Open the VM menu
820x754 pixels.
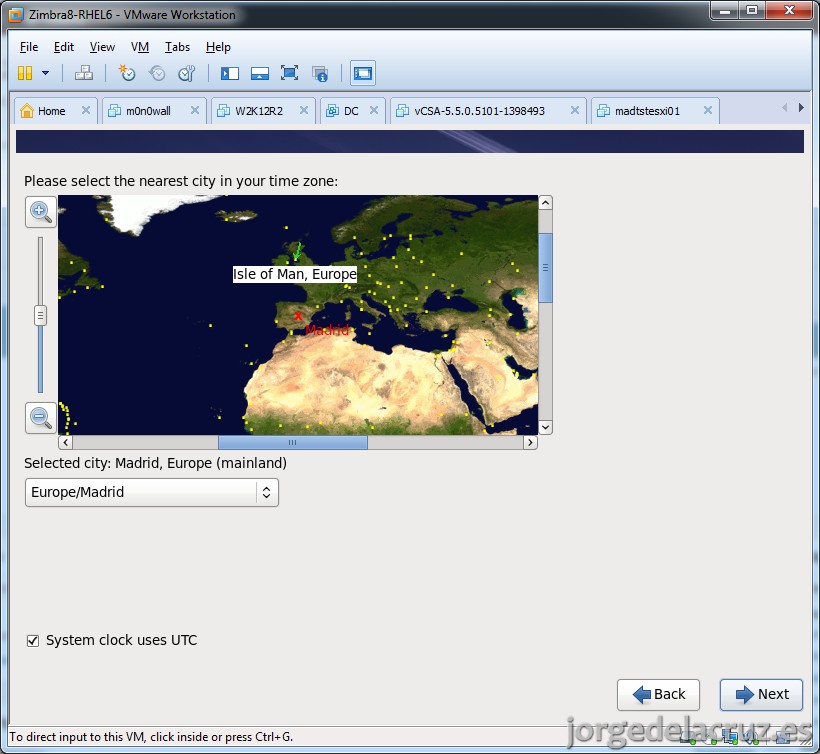click(140, 47)
